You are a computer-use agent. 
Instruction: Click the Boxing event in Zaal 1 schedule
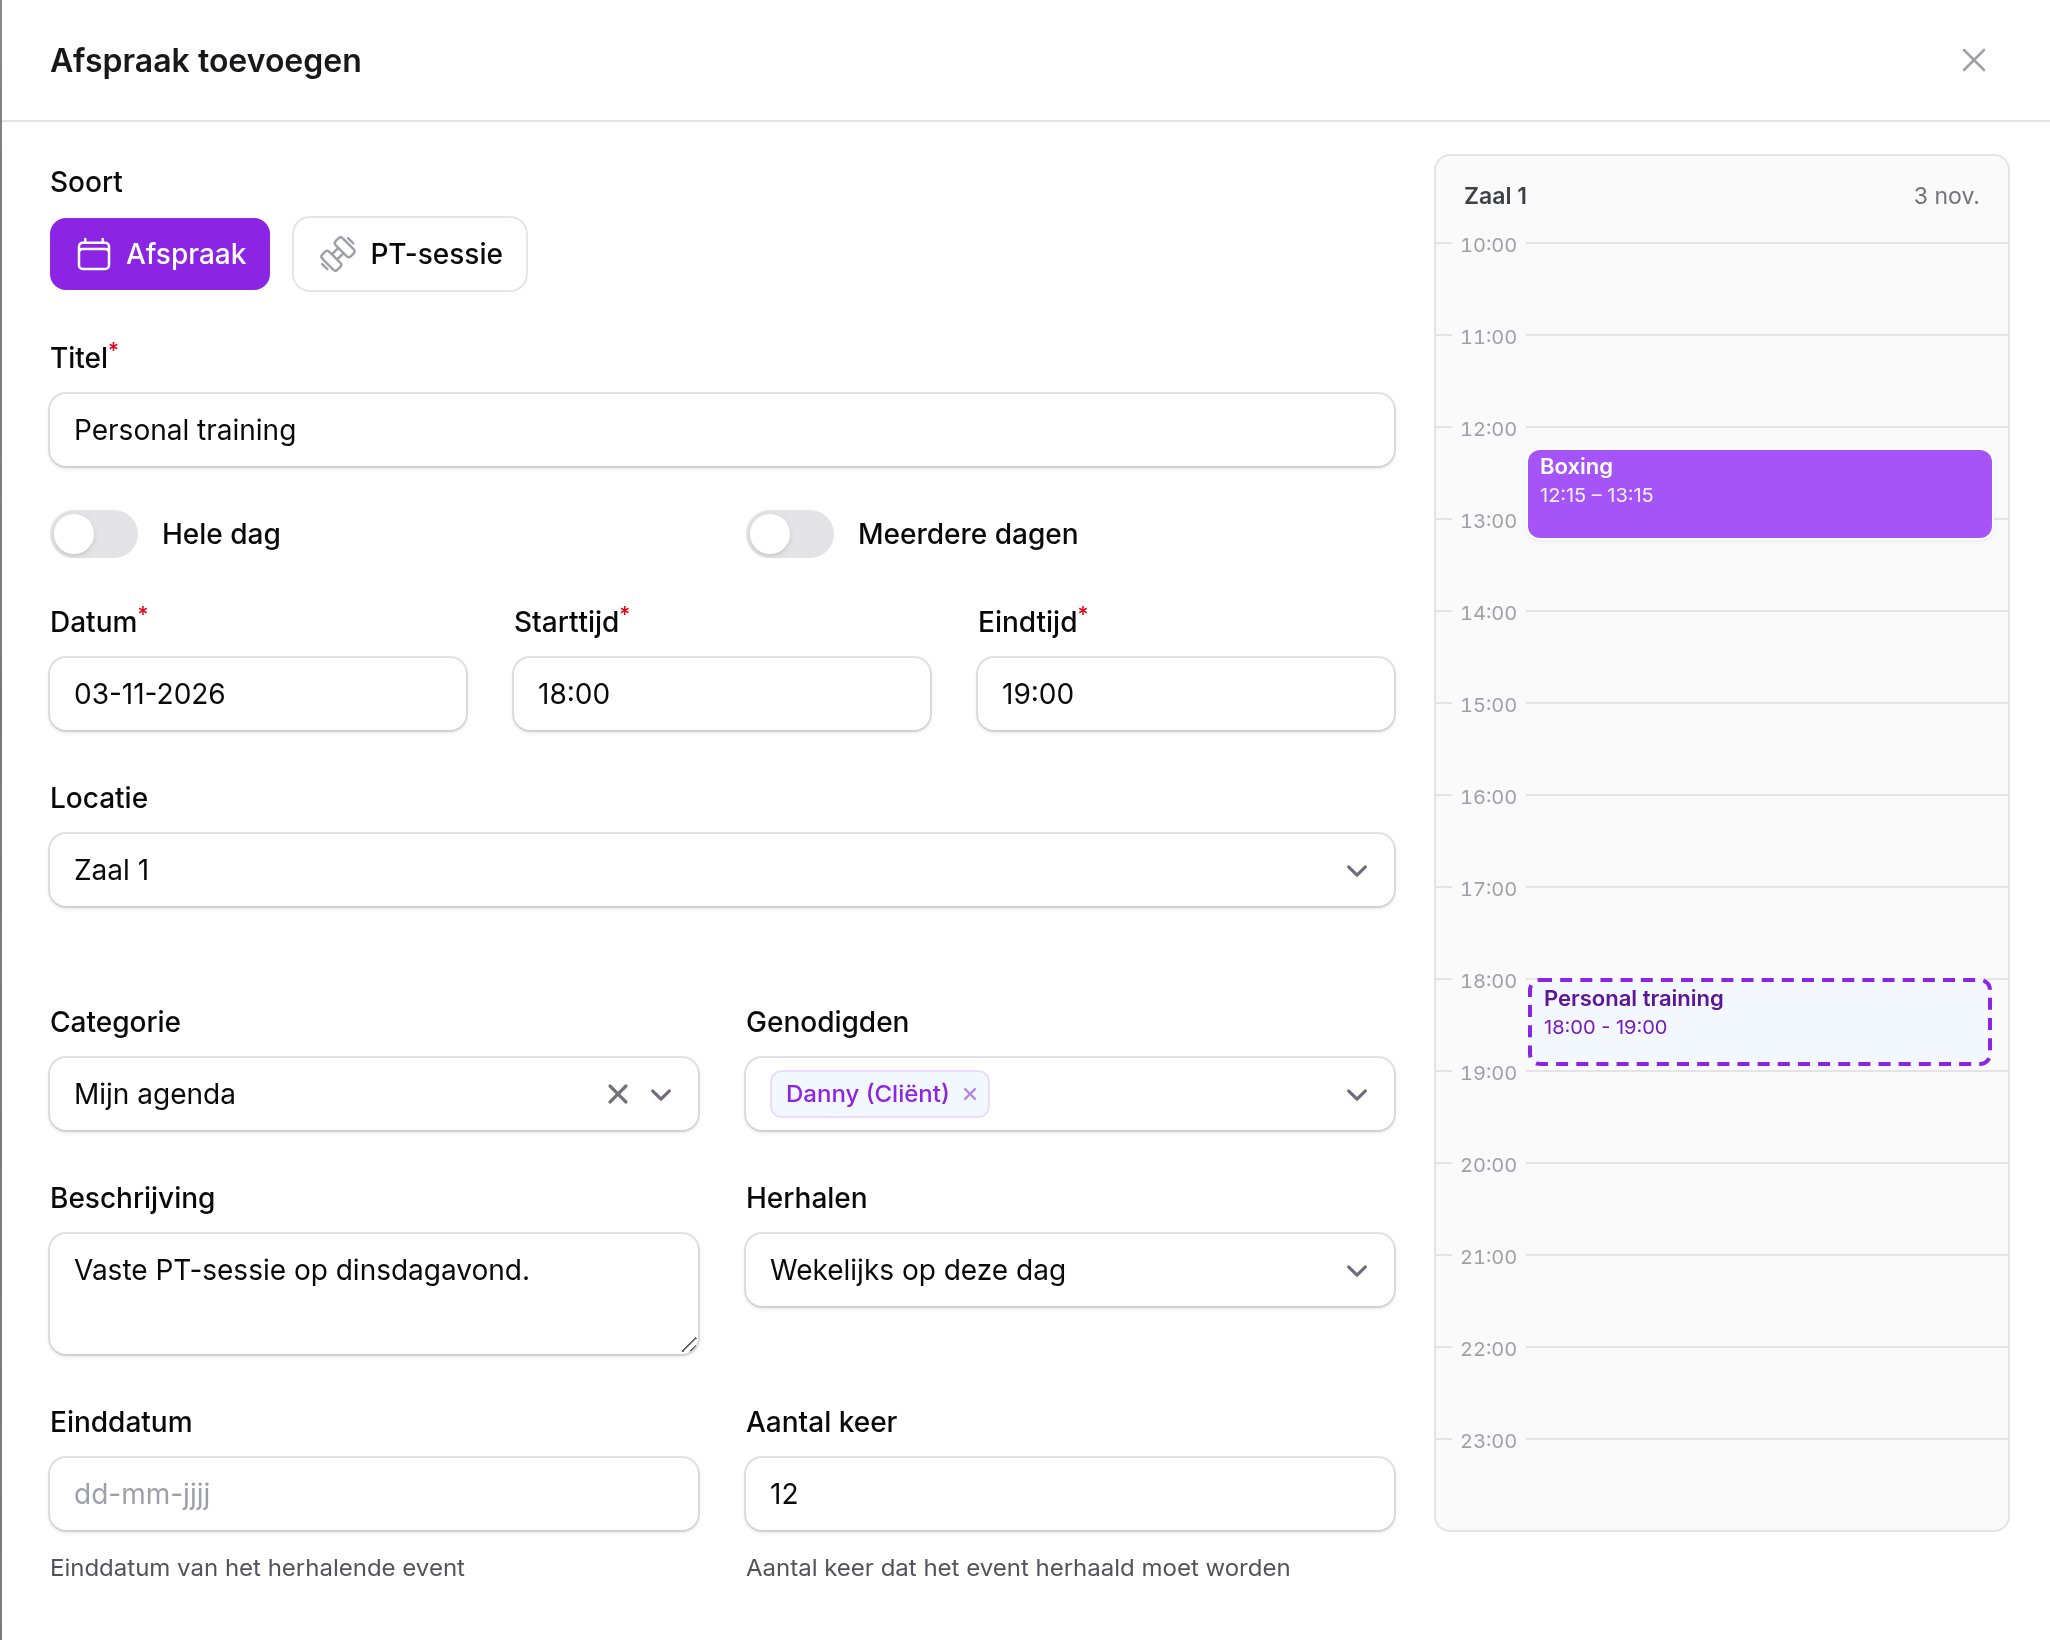(1759, 494)
